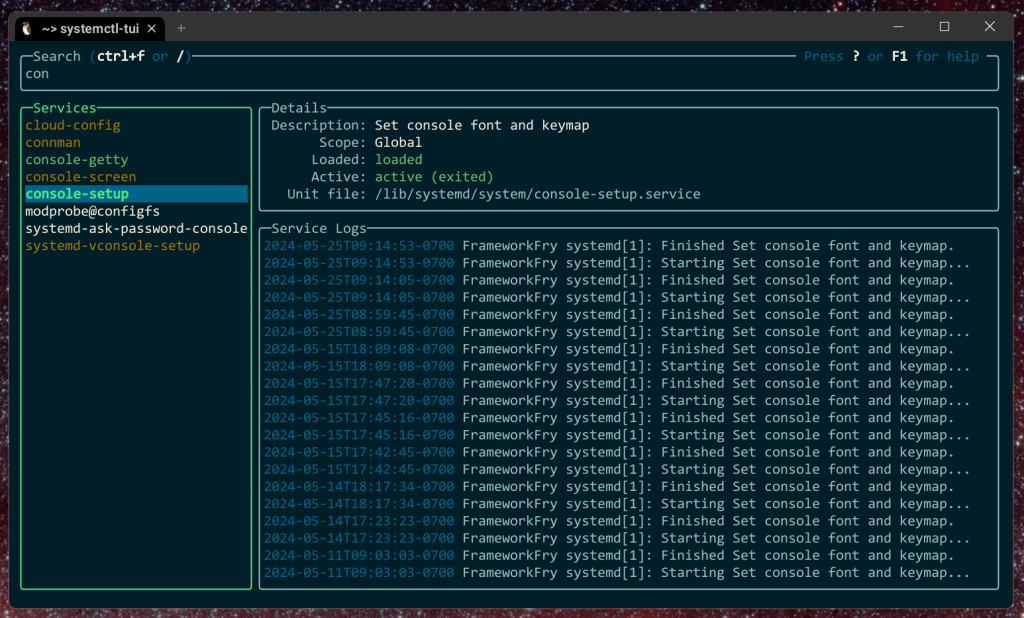Click the highlighted console-setup service
This screenshot has width=1024, height=618.
[77, 194]
